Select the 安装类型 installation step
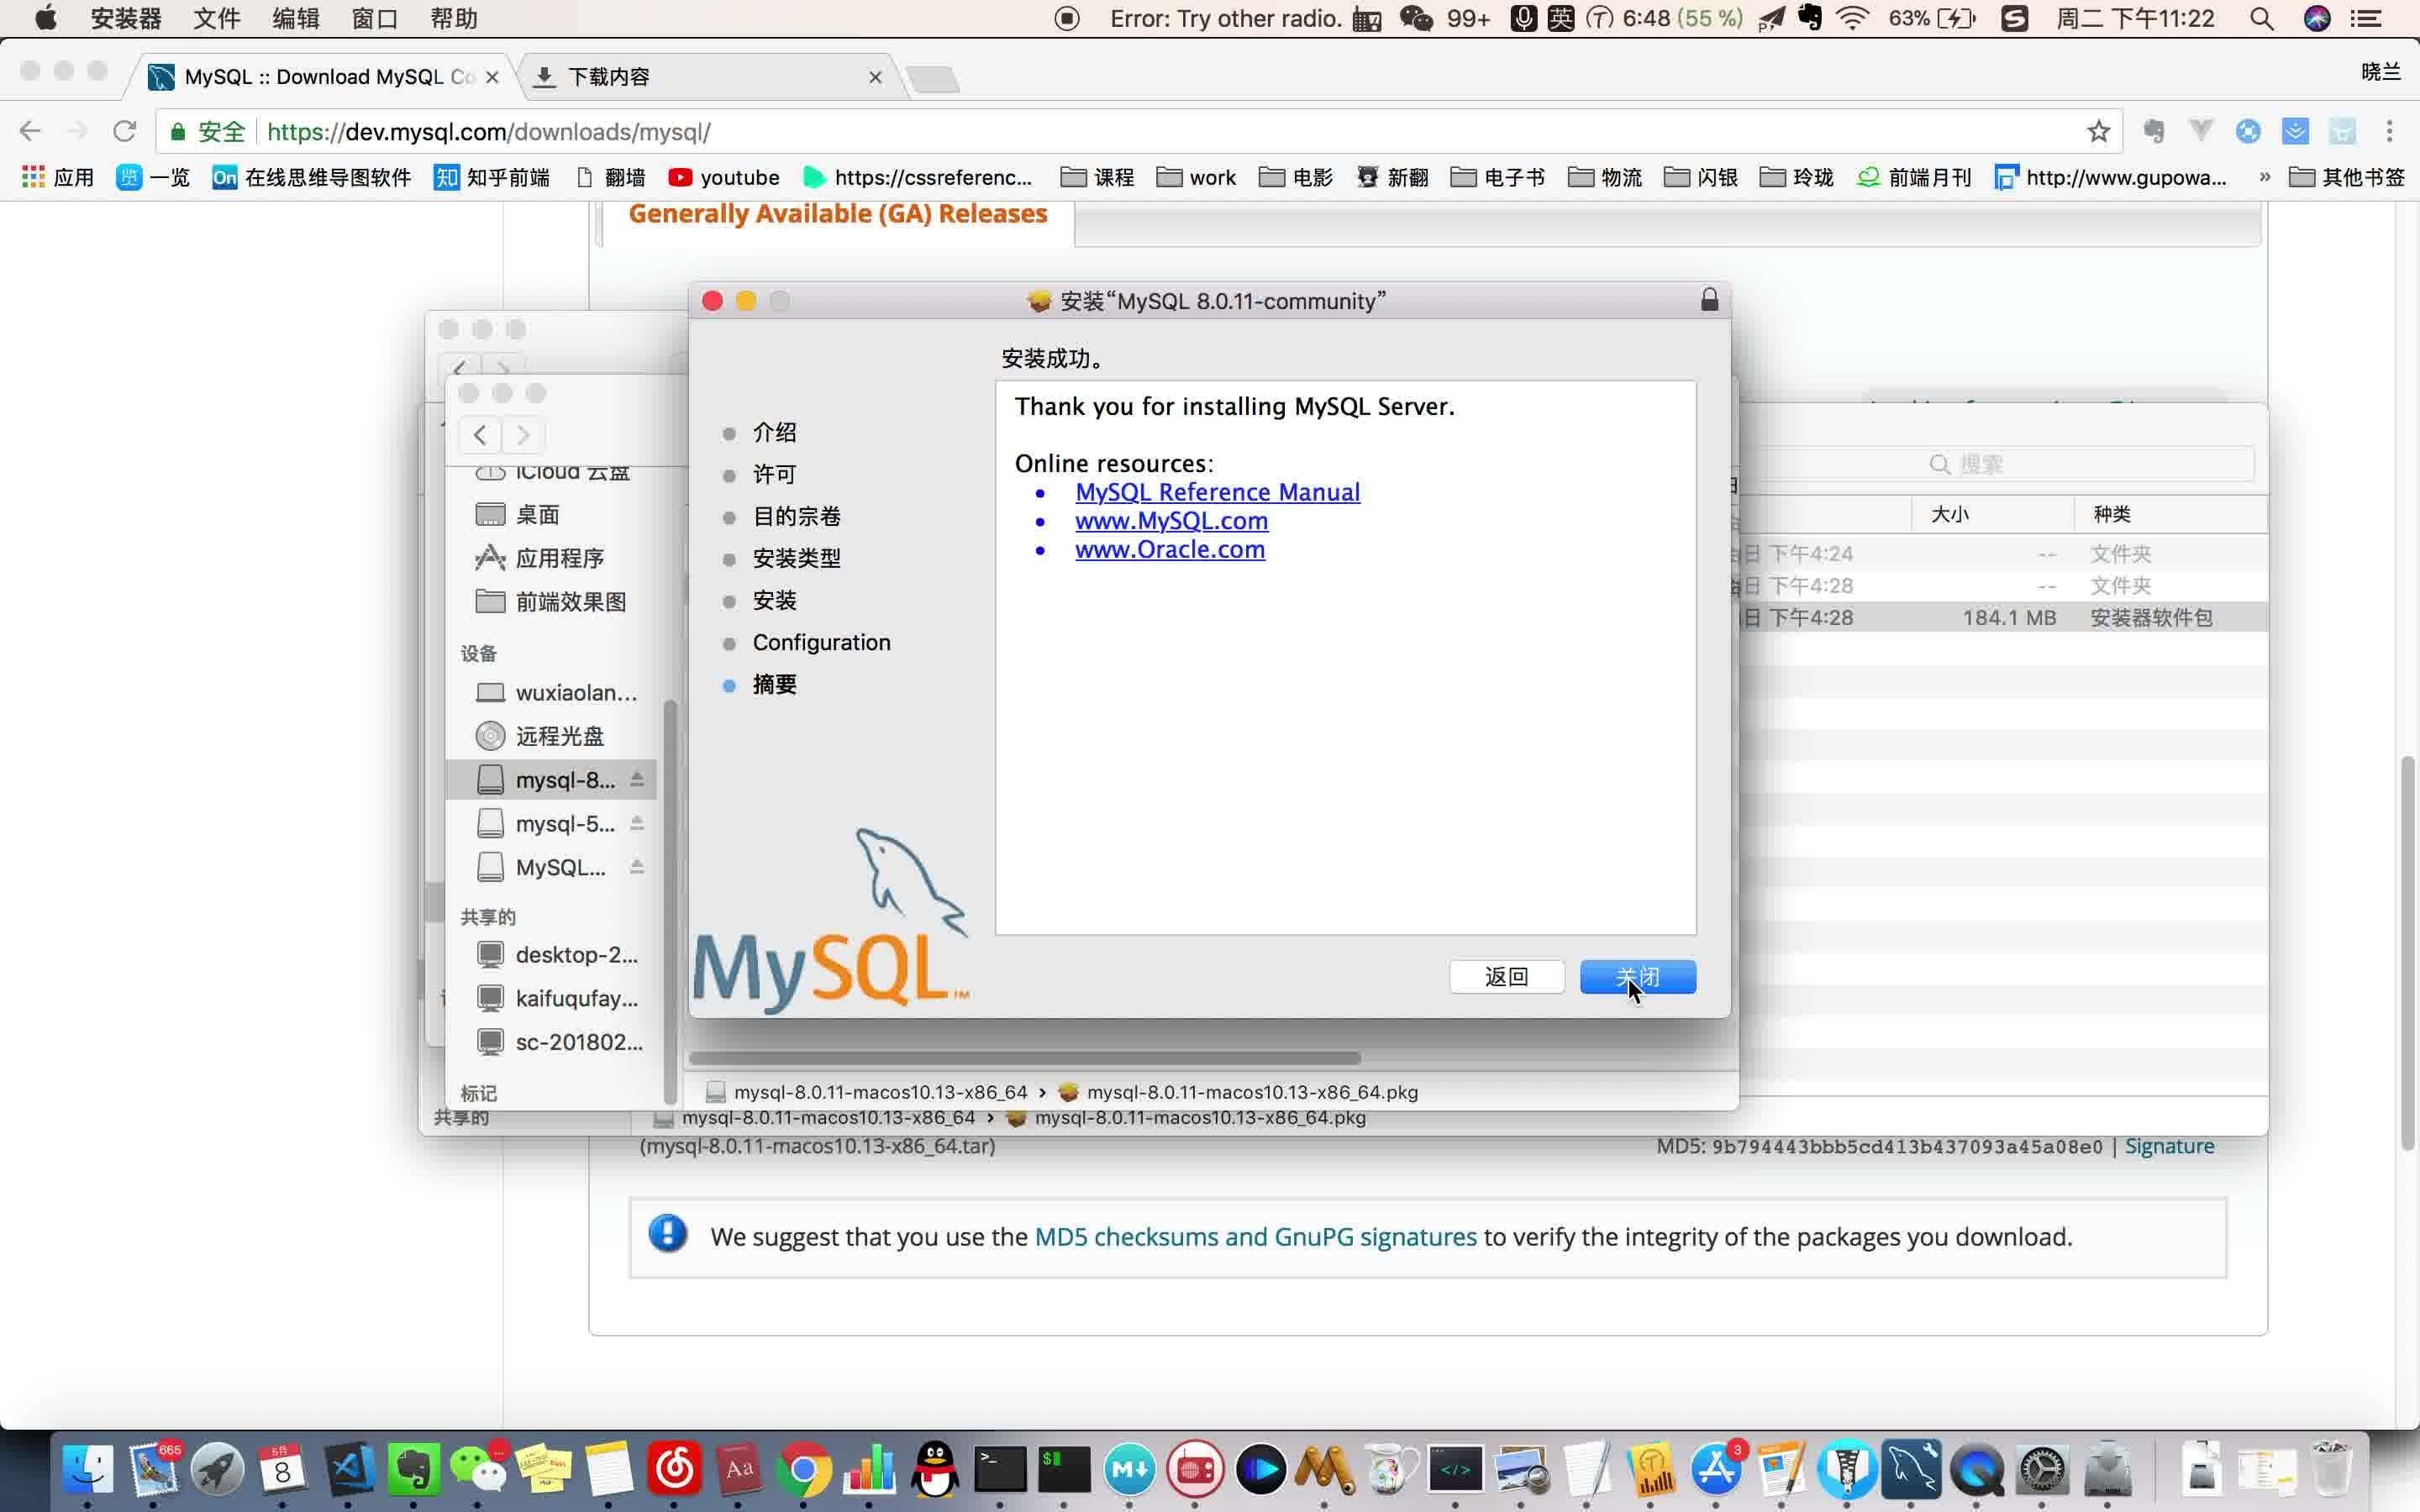The image size is (2420, 1512). coord(797,558)
